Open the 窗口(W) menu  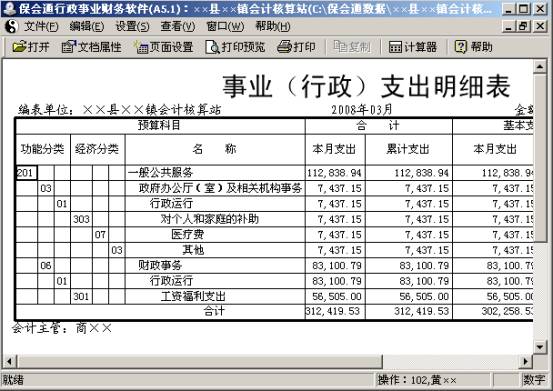click(x=225, y=26)
